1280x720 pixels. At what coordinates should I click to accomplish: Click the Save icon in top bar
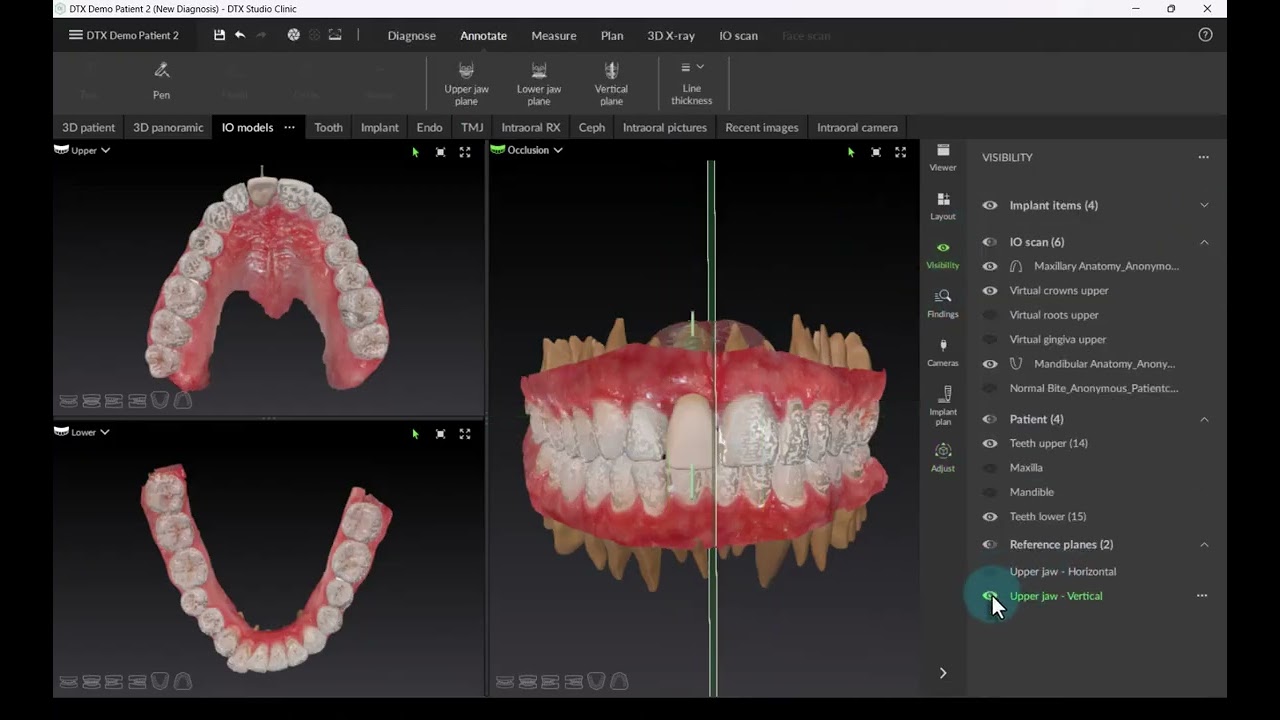click(219, 35)
